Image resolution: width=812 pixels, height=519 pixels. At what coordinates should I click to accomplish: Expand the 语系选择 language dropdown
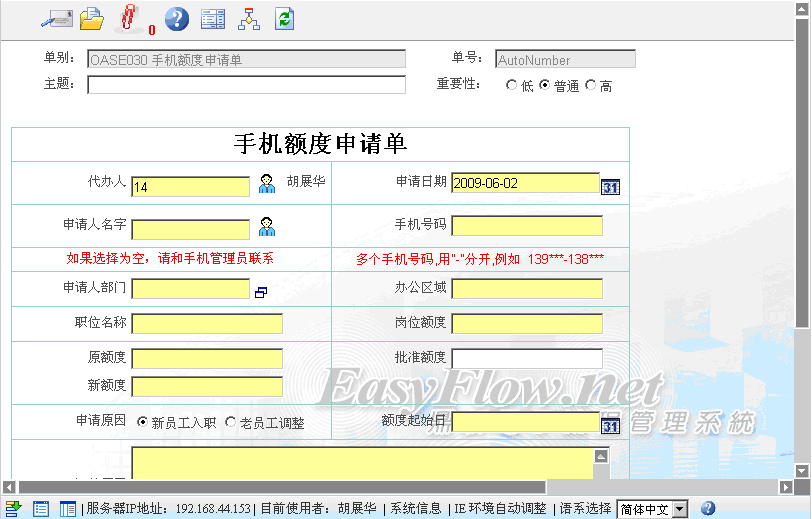(x=680, y=509)
